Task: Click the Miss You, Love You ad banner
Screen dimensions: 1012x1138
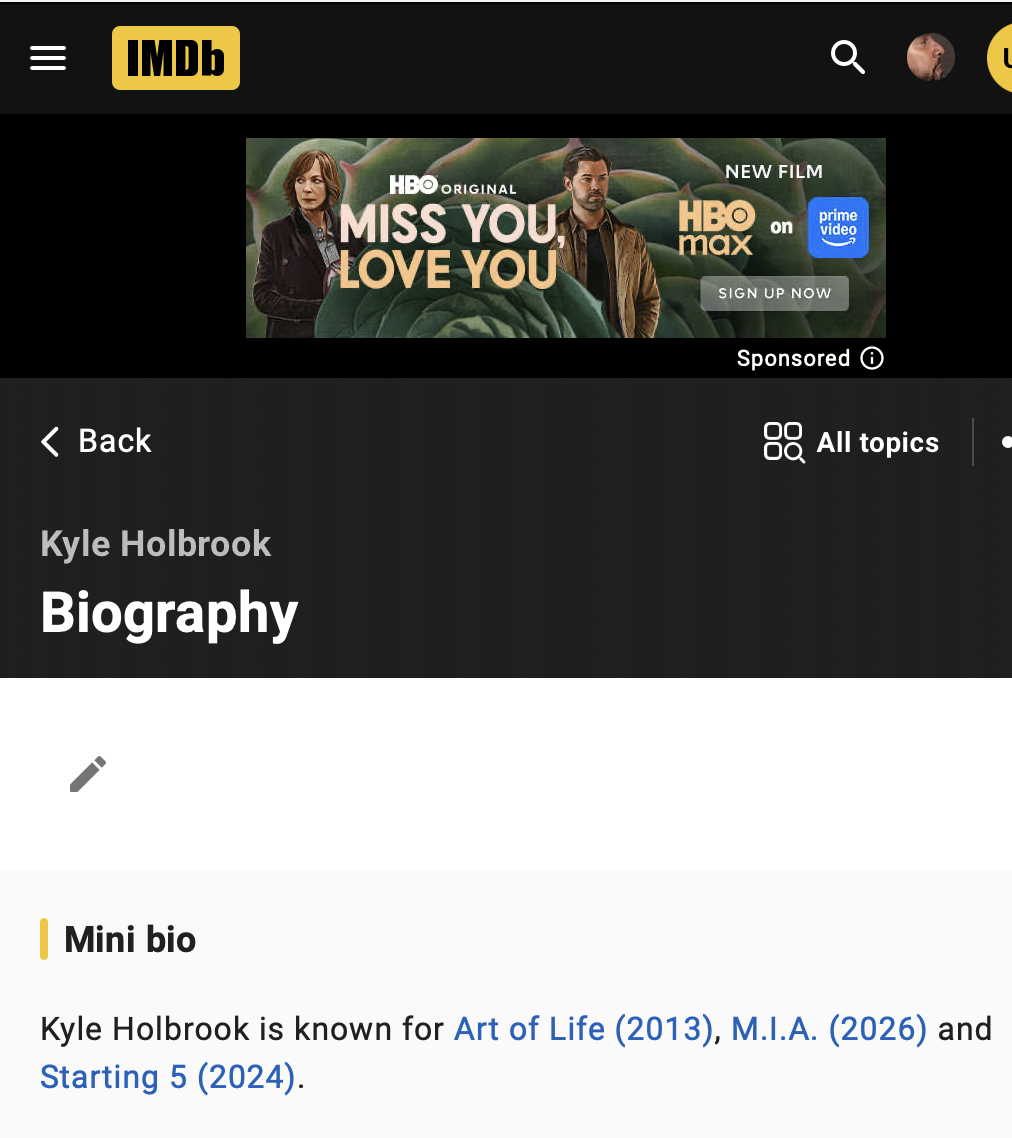Action: point(566,238)
